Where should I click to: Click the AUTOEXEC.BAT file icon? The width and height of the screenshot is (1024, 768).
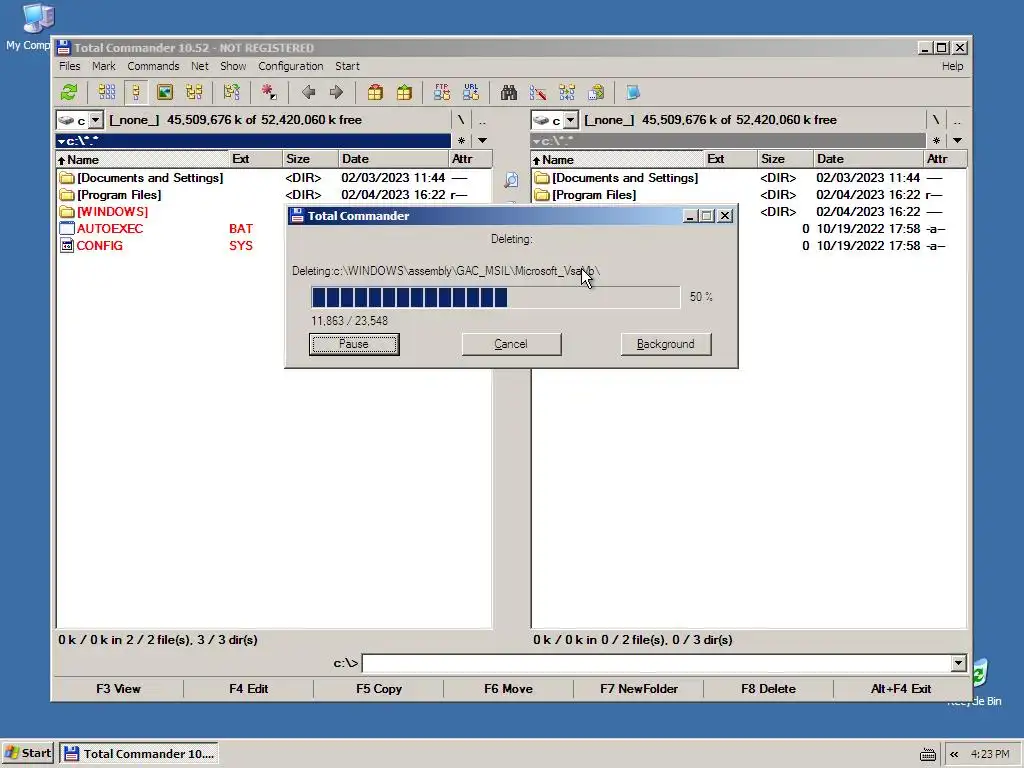67,229
